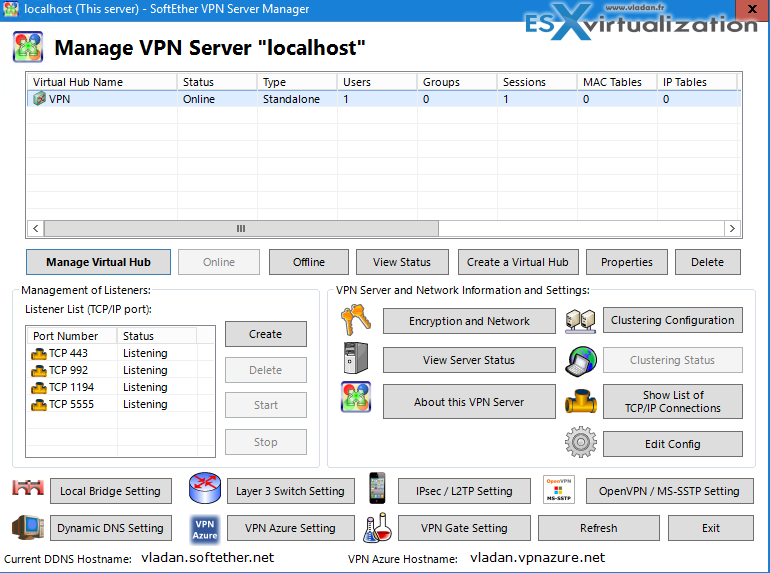Sort listeners by the Port Number column header
Image resolution: width=770 pixels, height=573 pixels.
coord(72,336)
